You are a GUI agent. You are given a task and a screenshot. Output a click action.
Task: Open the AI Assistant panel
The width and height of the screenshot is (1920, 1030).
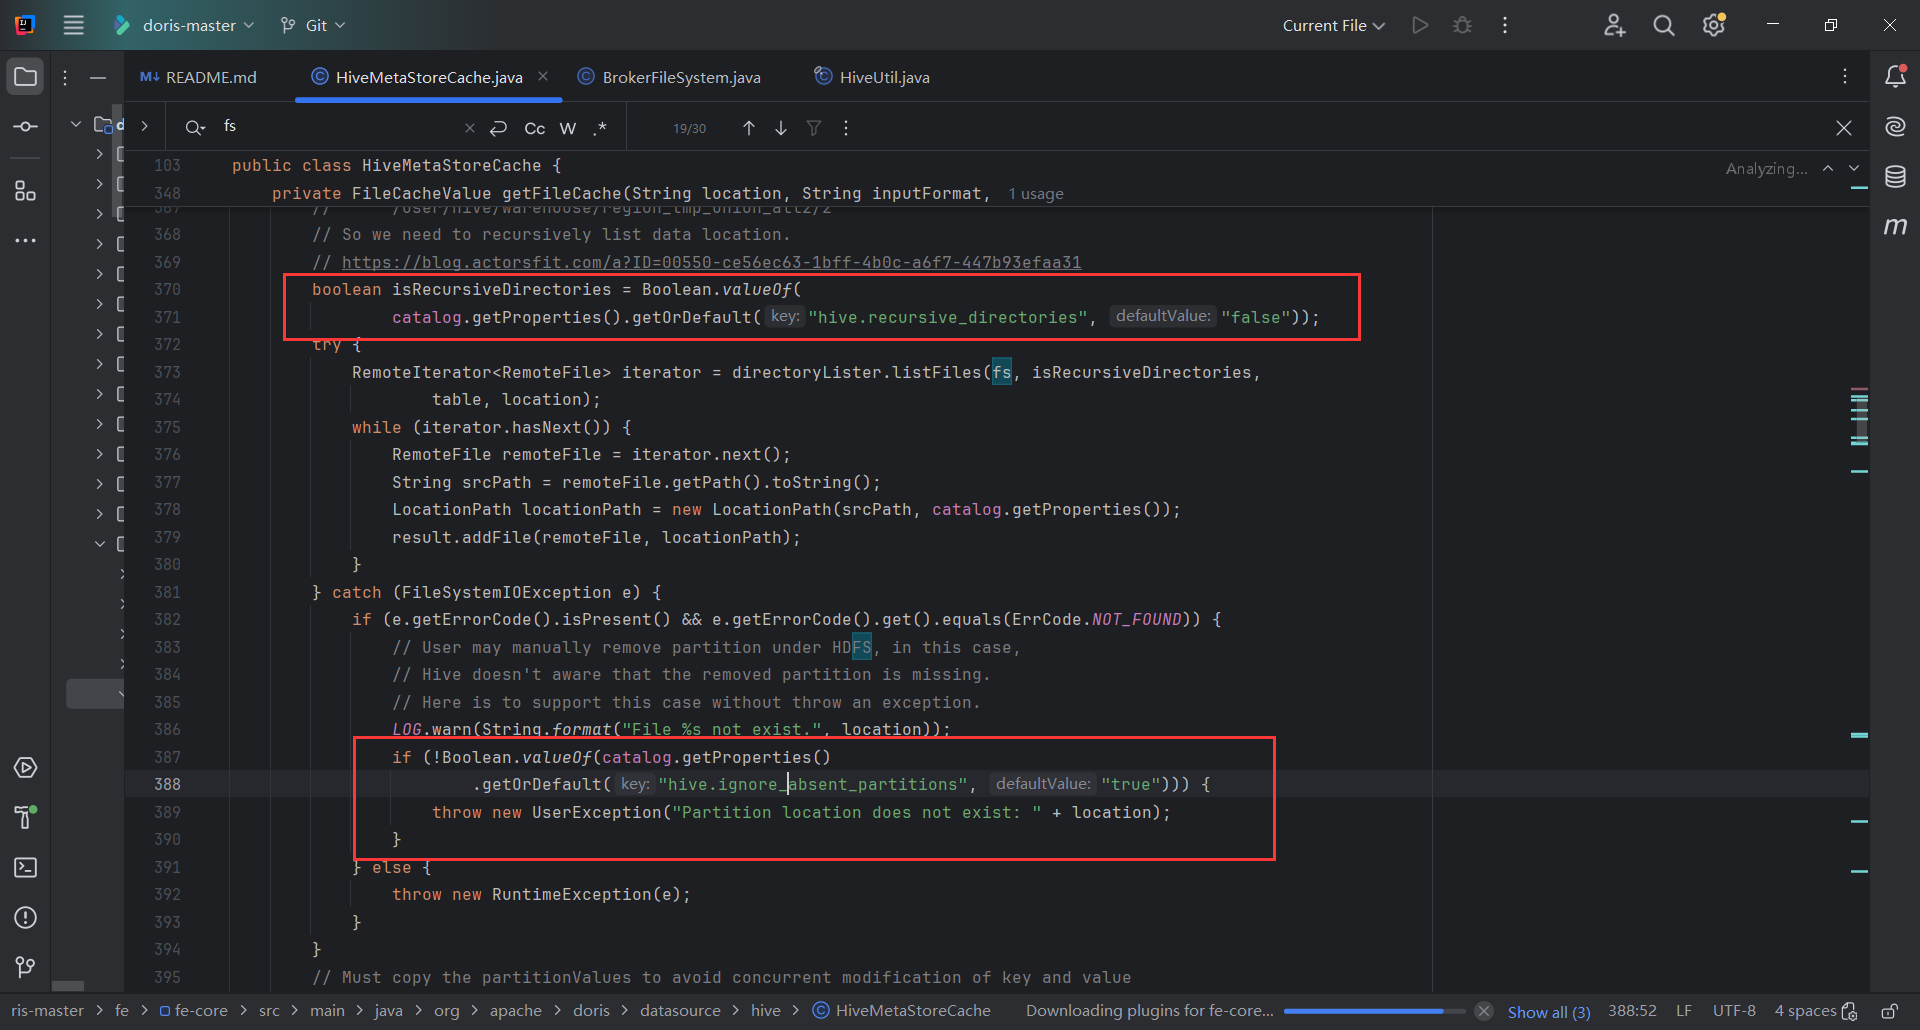[x=1896, y=127]
